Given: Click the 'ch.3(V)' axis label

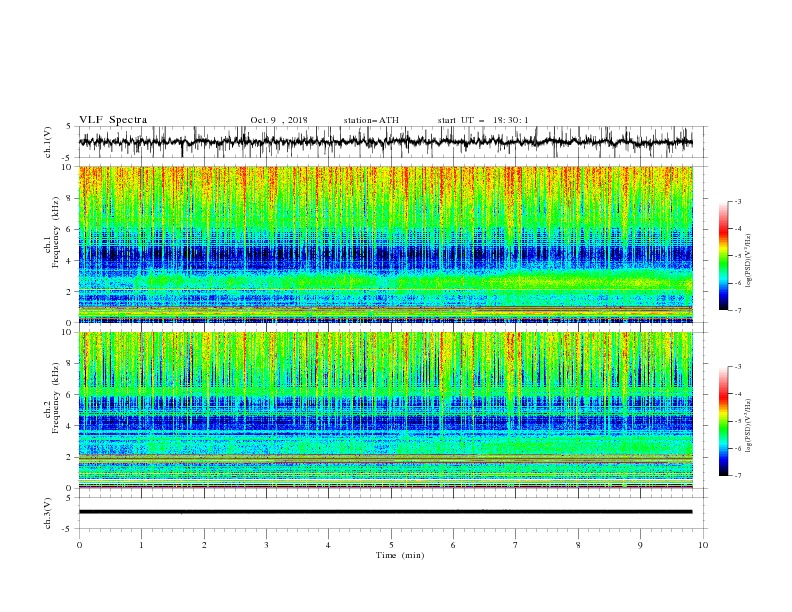Looking at the screenshot, I should [48, 513].
